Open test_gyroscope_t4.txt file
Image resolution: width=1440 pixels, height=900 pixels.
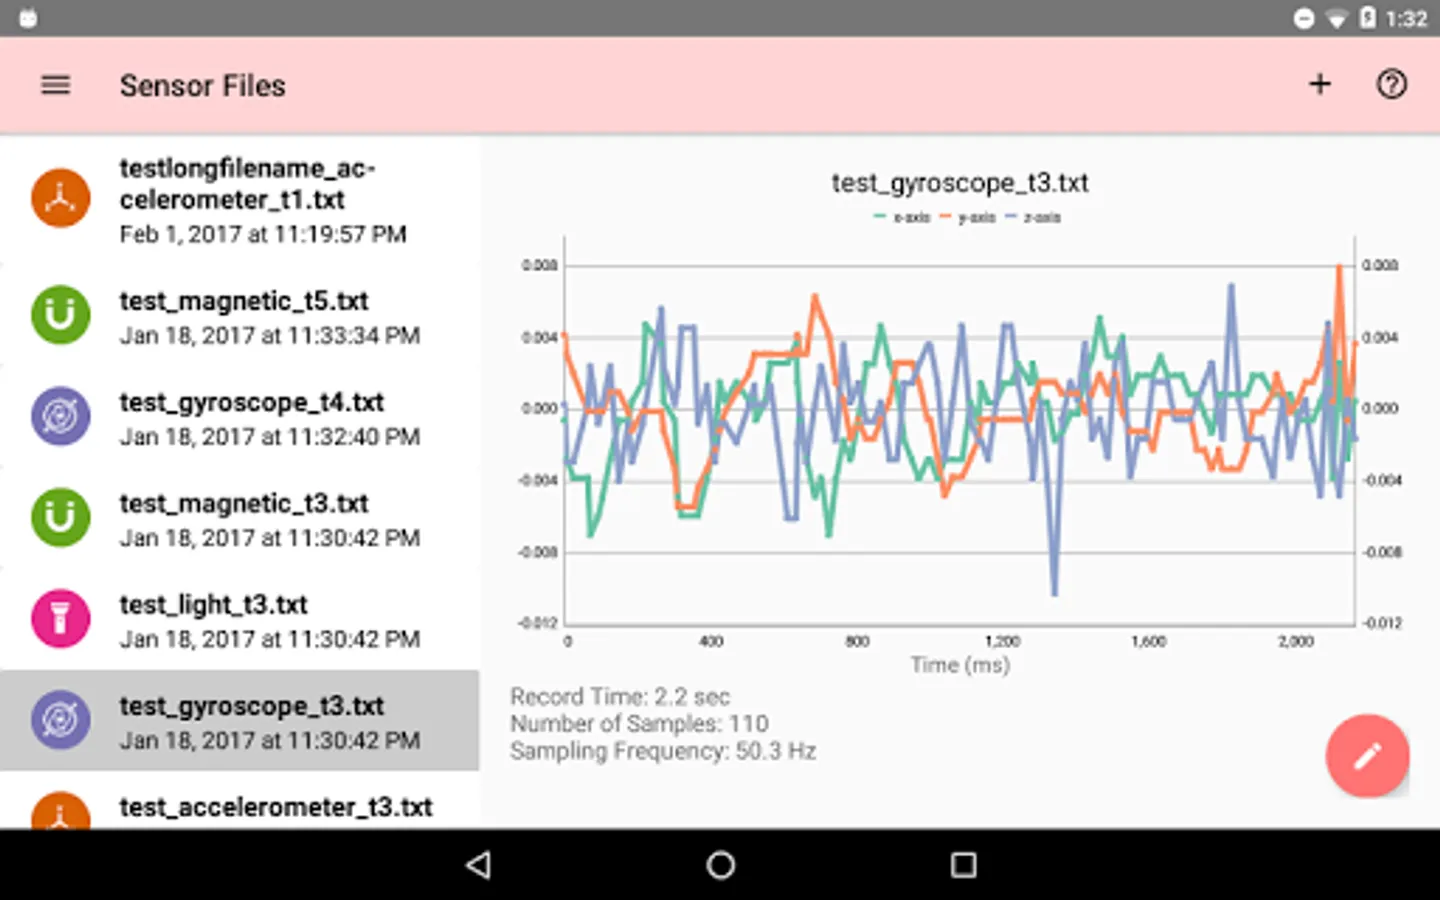[x=240, y=417]
